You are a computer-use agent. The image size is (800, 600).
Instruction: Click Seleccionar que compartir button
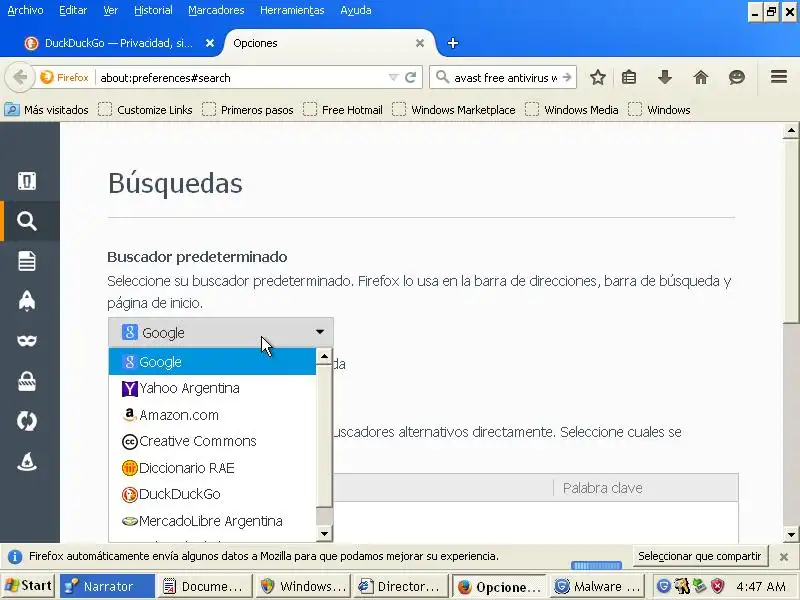(x=699, y=556)
